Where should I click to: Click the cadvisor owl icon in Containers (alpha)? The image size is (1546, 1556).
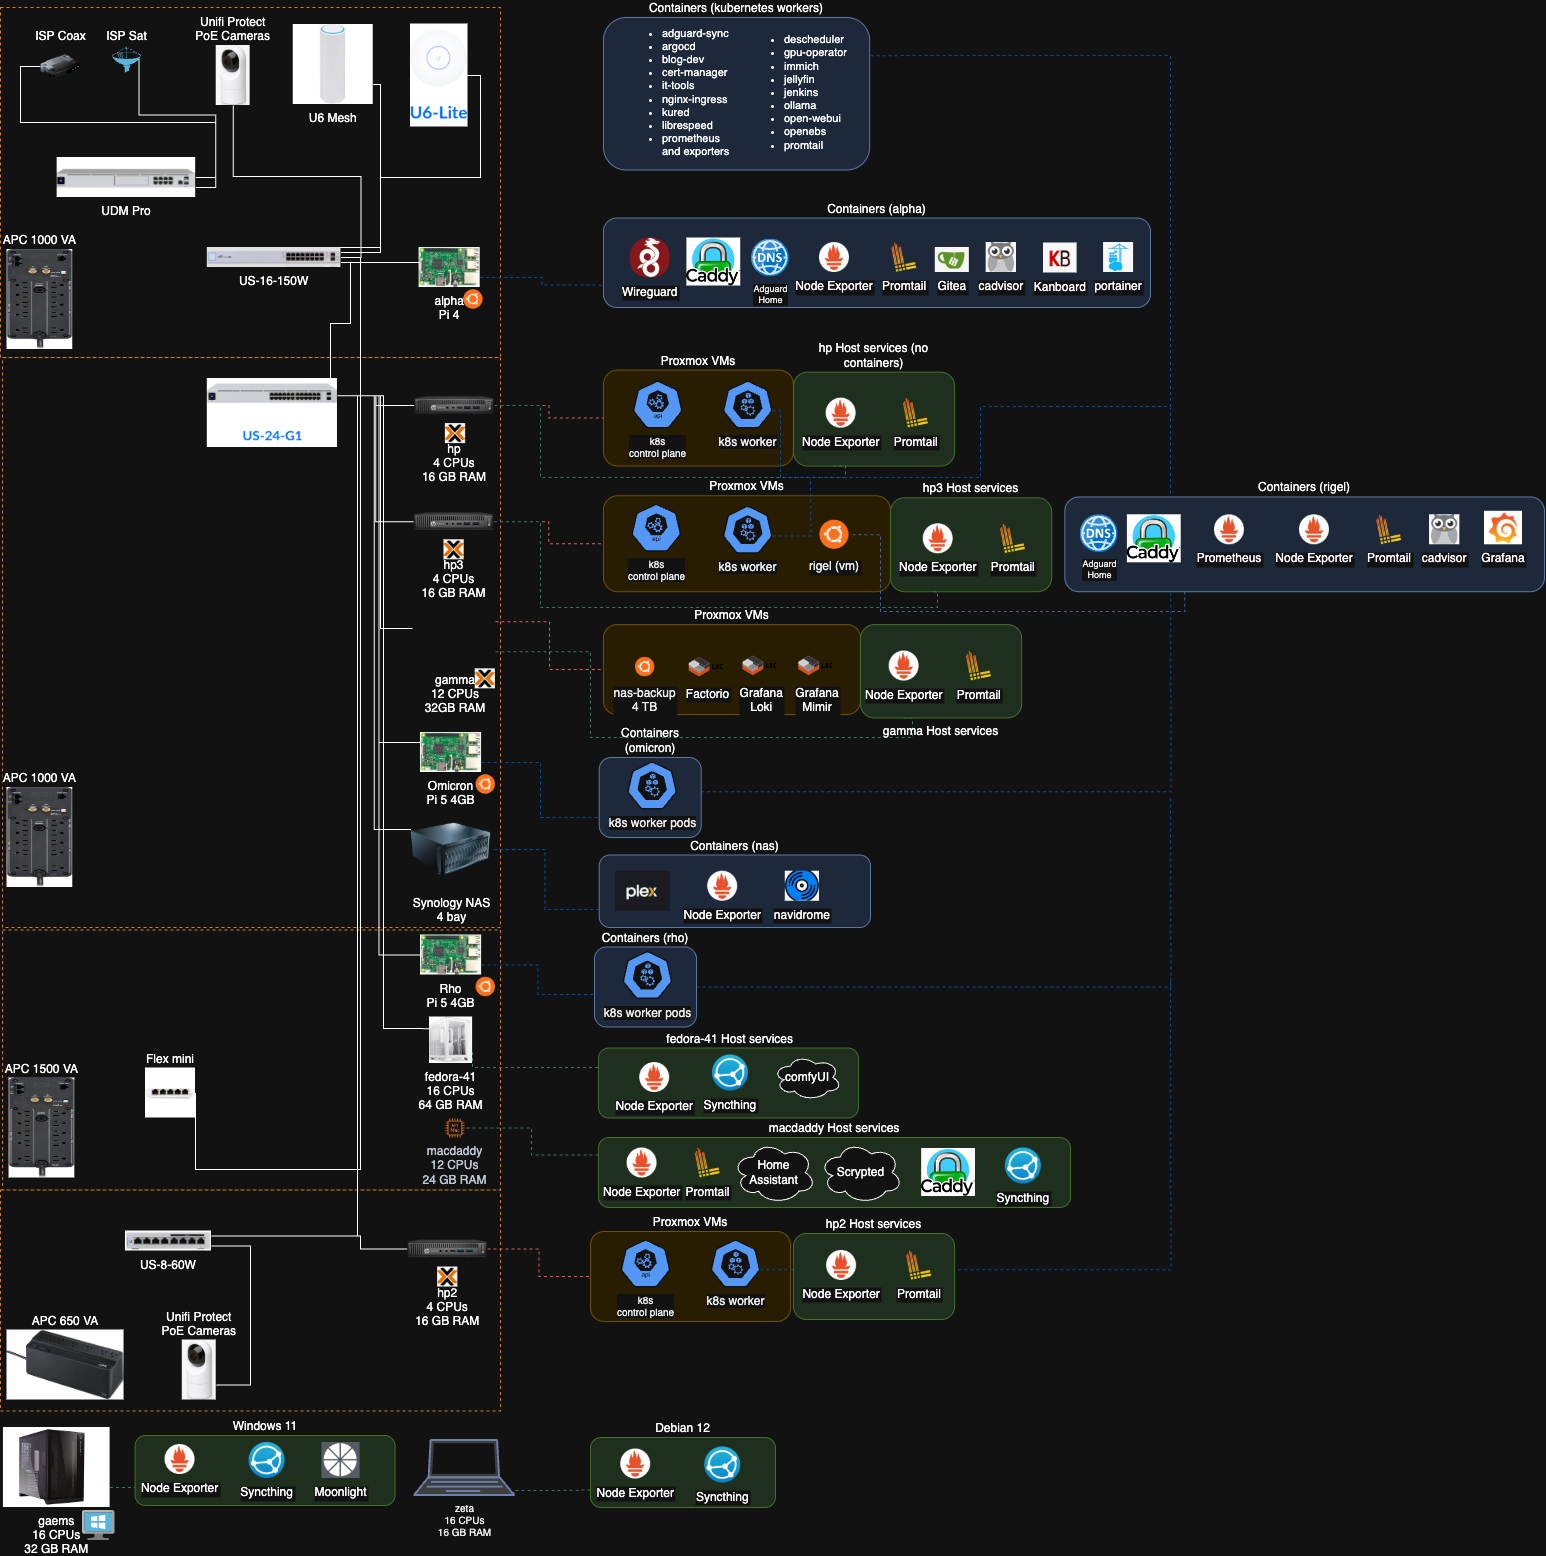tap(1000, 257)
